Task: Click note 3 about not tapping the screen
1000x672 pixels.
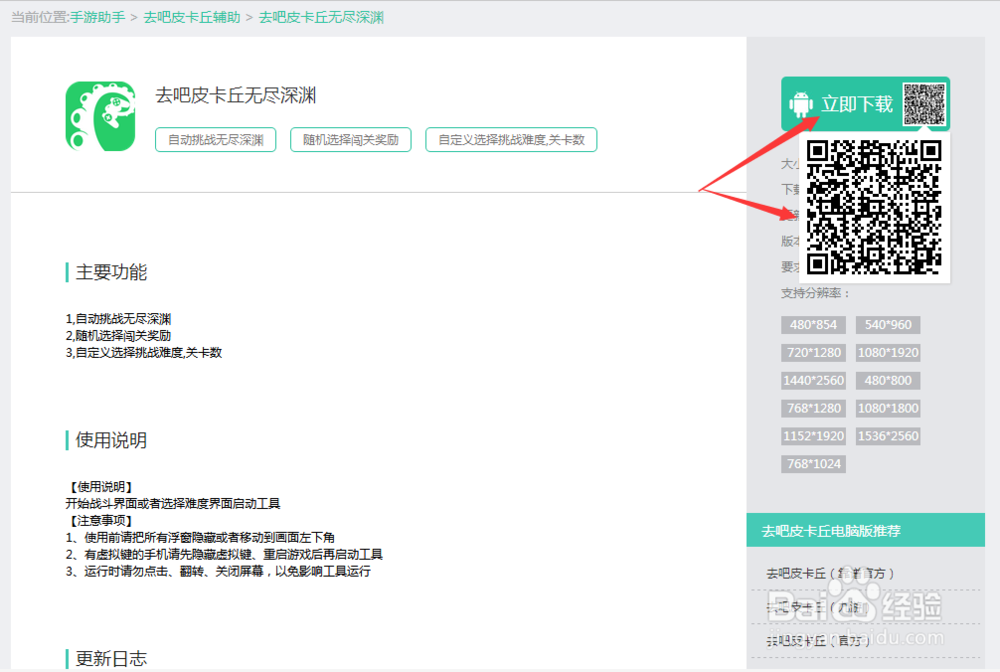Action: [x=218, y=571]
